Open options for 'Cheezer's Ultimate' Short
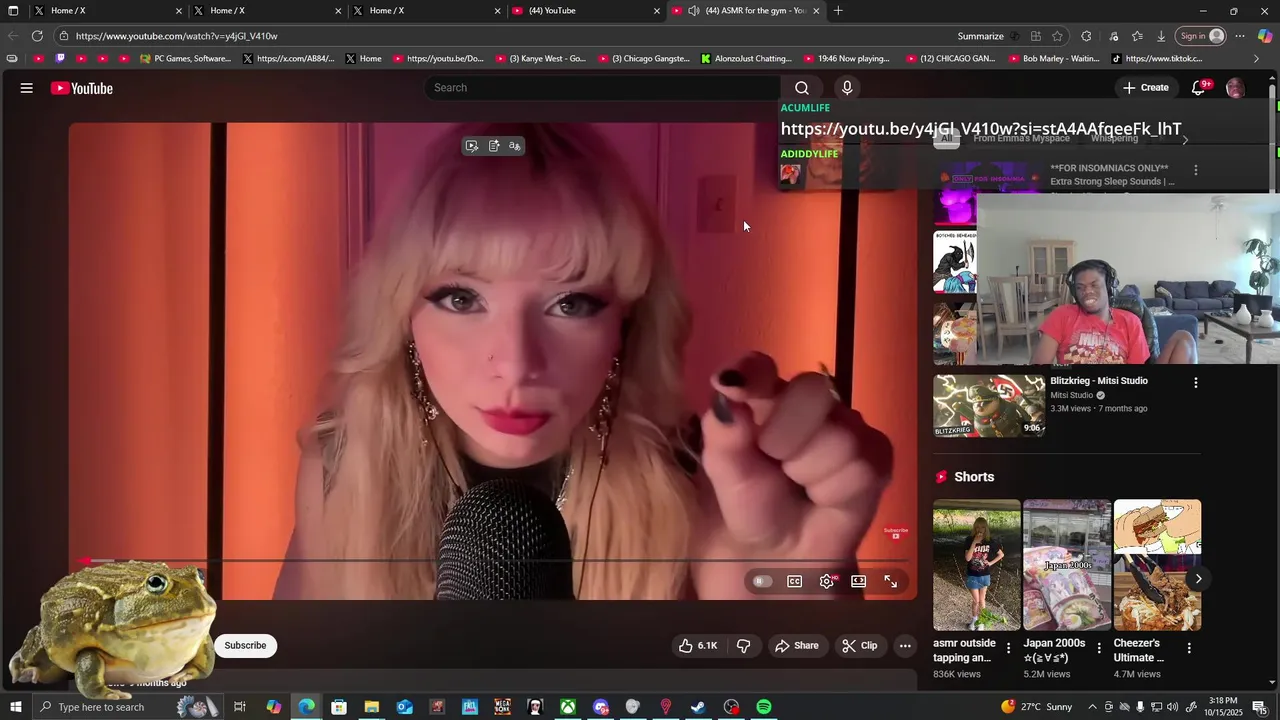Viewport: 1280px width, 720px height. (x=1189, y=649)
